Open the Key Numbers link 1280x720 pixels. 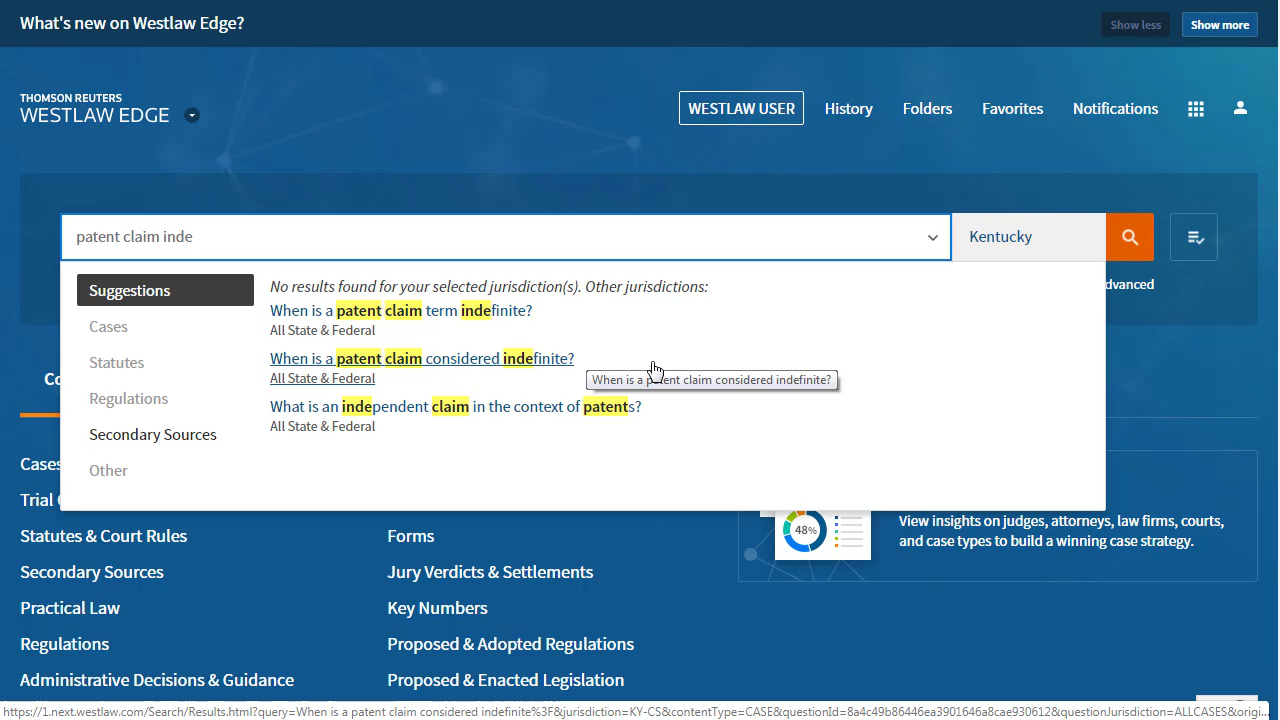(437, 608)
